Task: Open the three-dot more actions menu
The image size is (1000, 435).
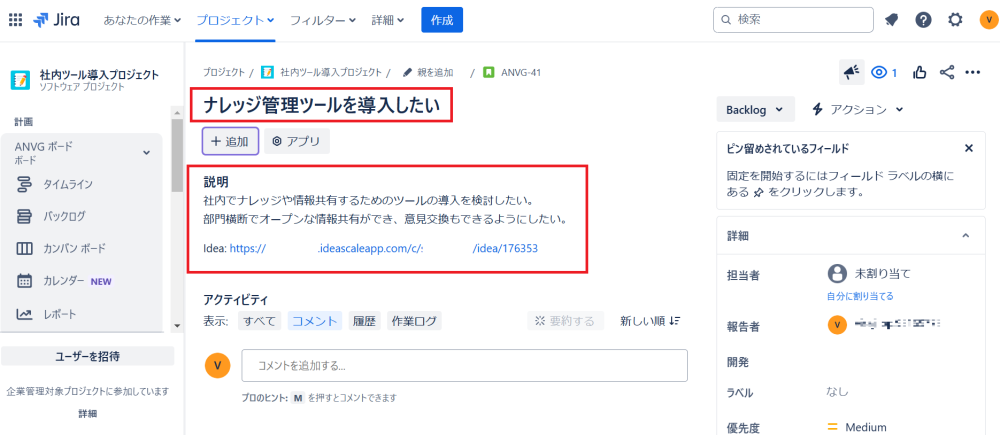Action: tap(973, 72)
